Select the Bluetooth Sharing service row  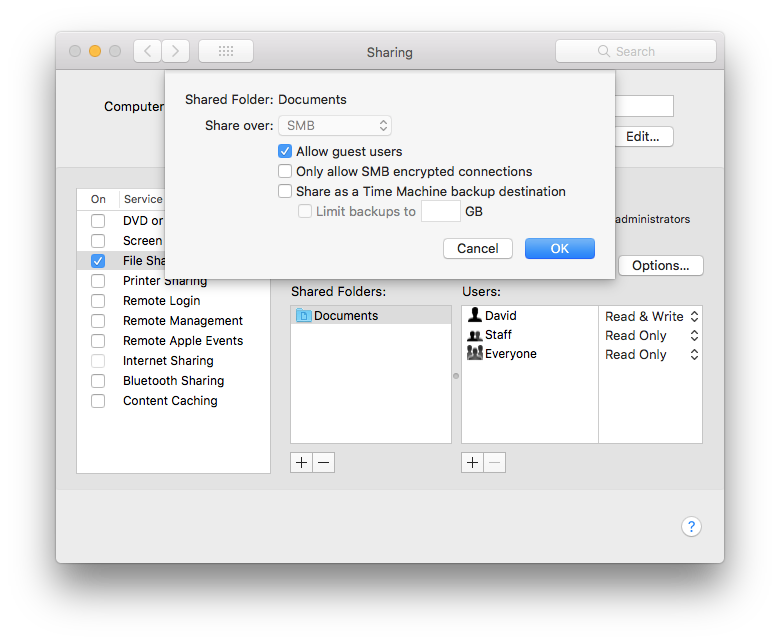174,380
